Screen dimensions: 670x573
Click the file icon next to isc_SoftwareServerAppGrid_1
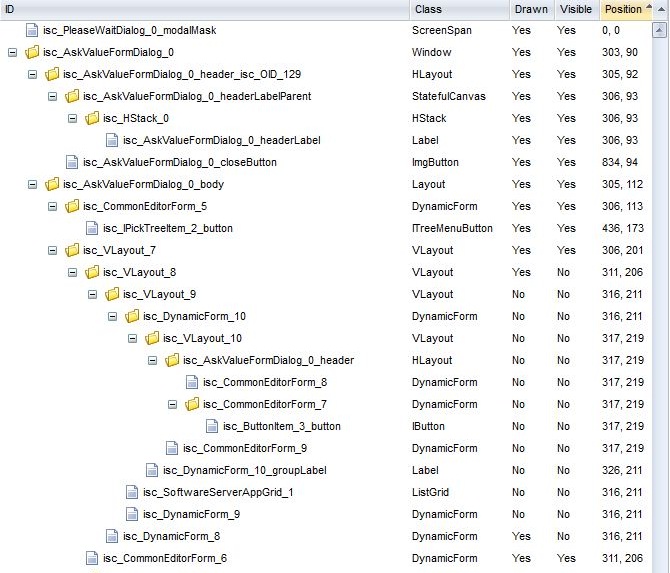coord(132,492)
